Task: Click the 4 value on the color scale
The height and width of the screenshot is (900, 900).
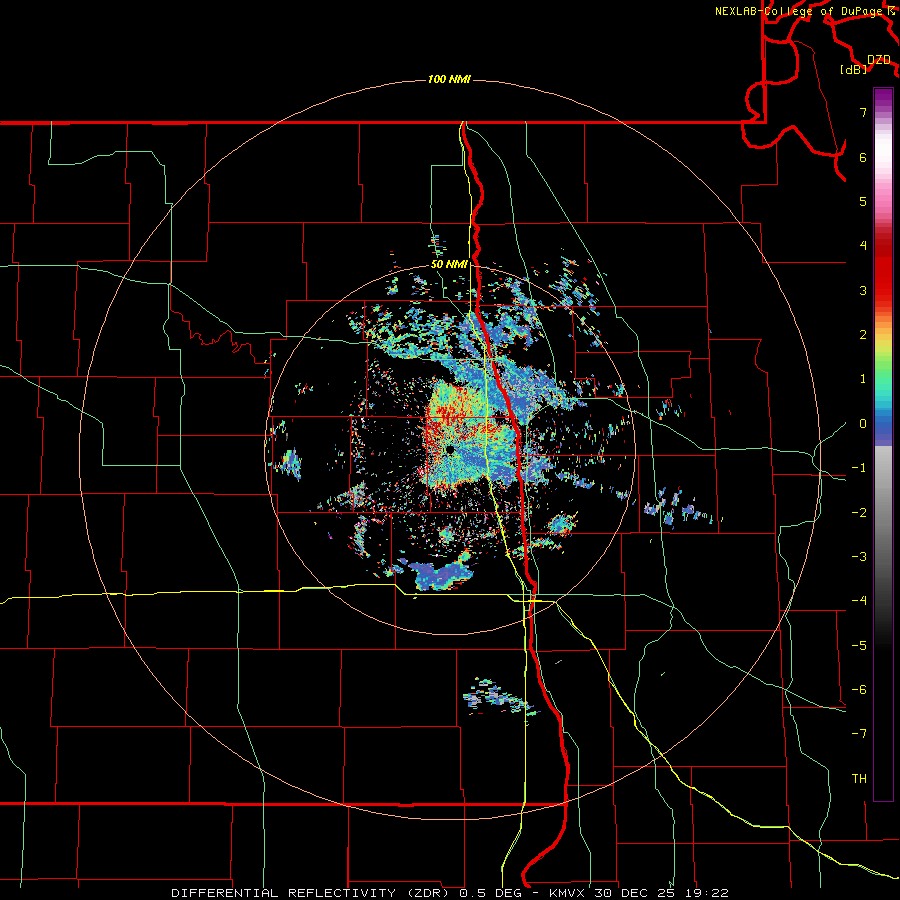Action: (x=863, y=246)
